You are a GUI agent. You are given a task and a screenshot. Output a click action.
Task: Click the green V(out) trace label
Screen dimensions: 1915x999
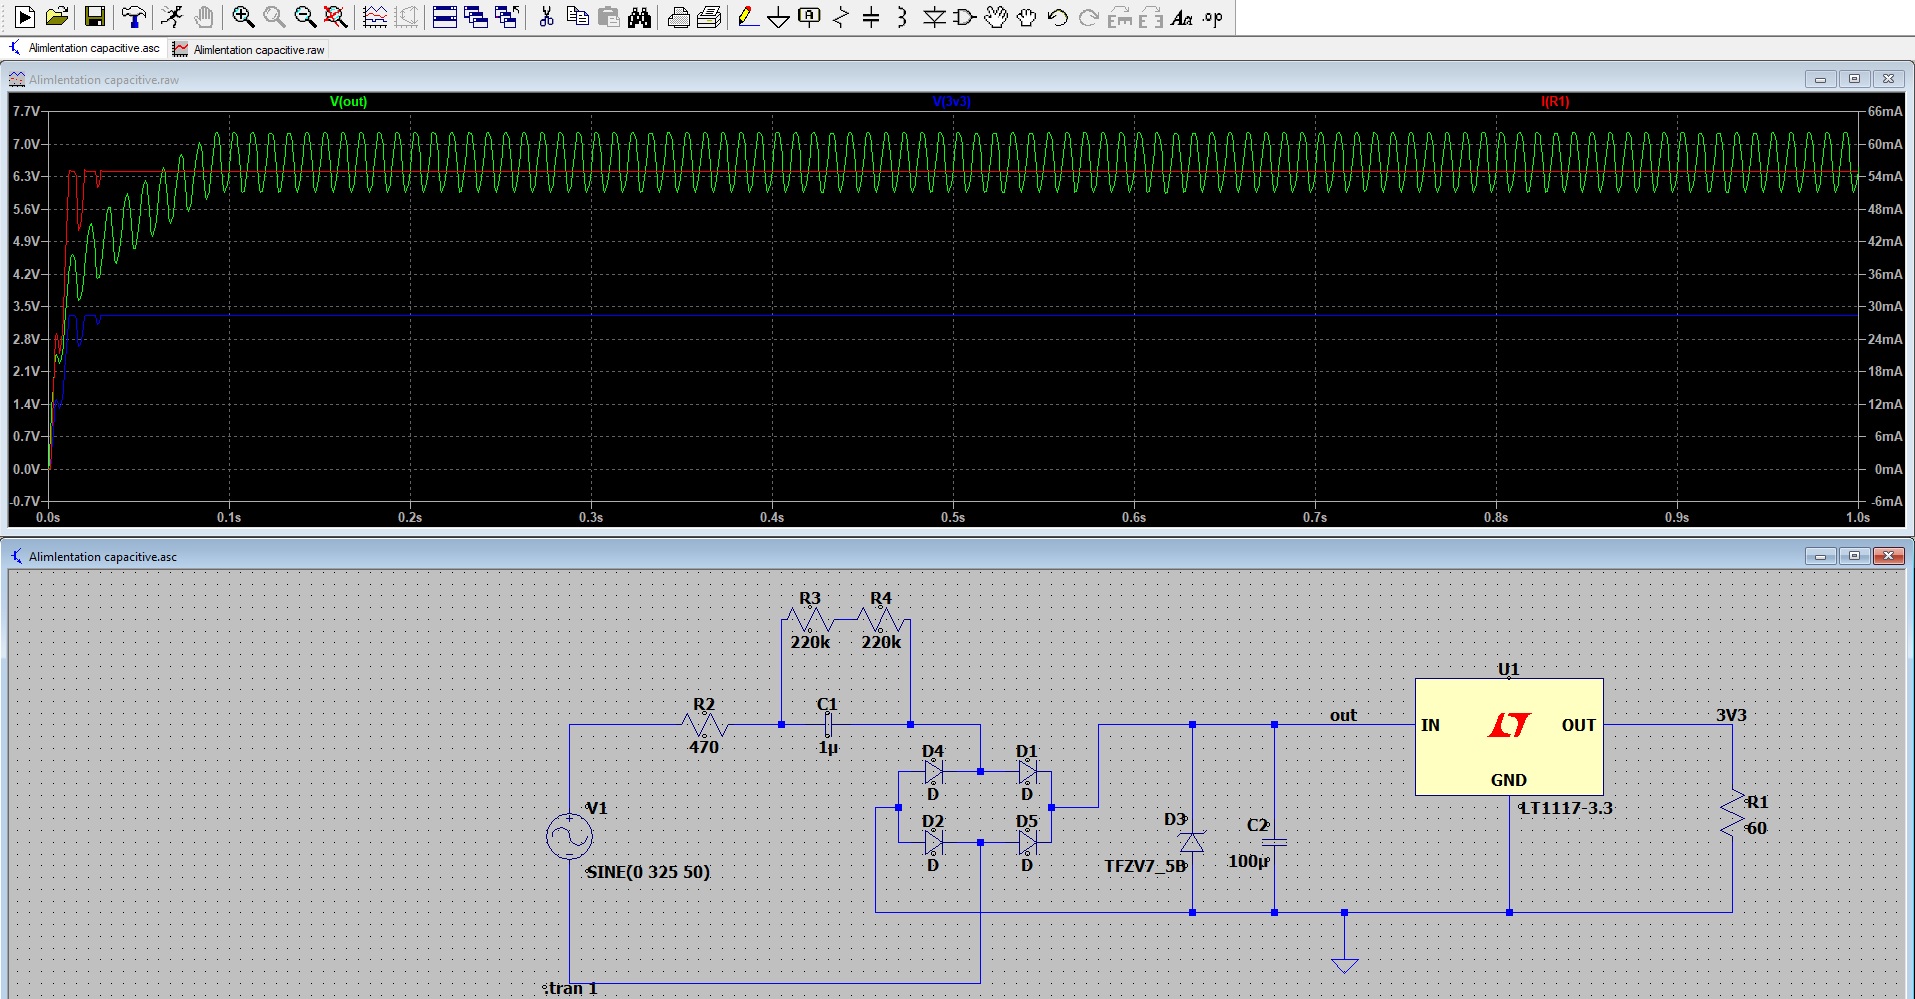pyautogui.click(x=348, y=101)
